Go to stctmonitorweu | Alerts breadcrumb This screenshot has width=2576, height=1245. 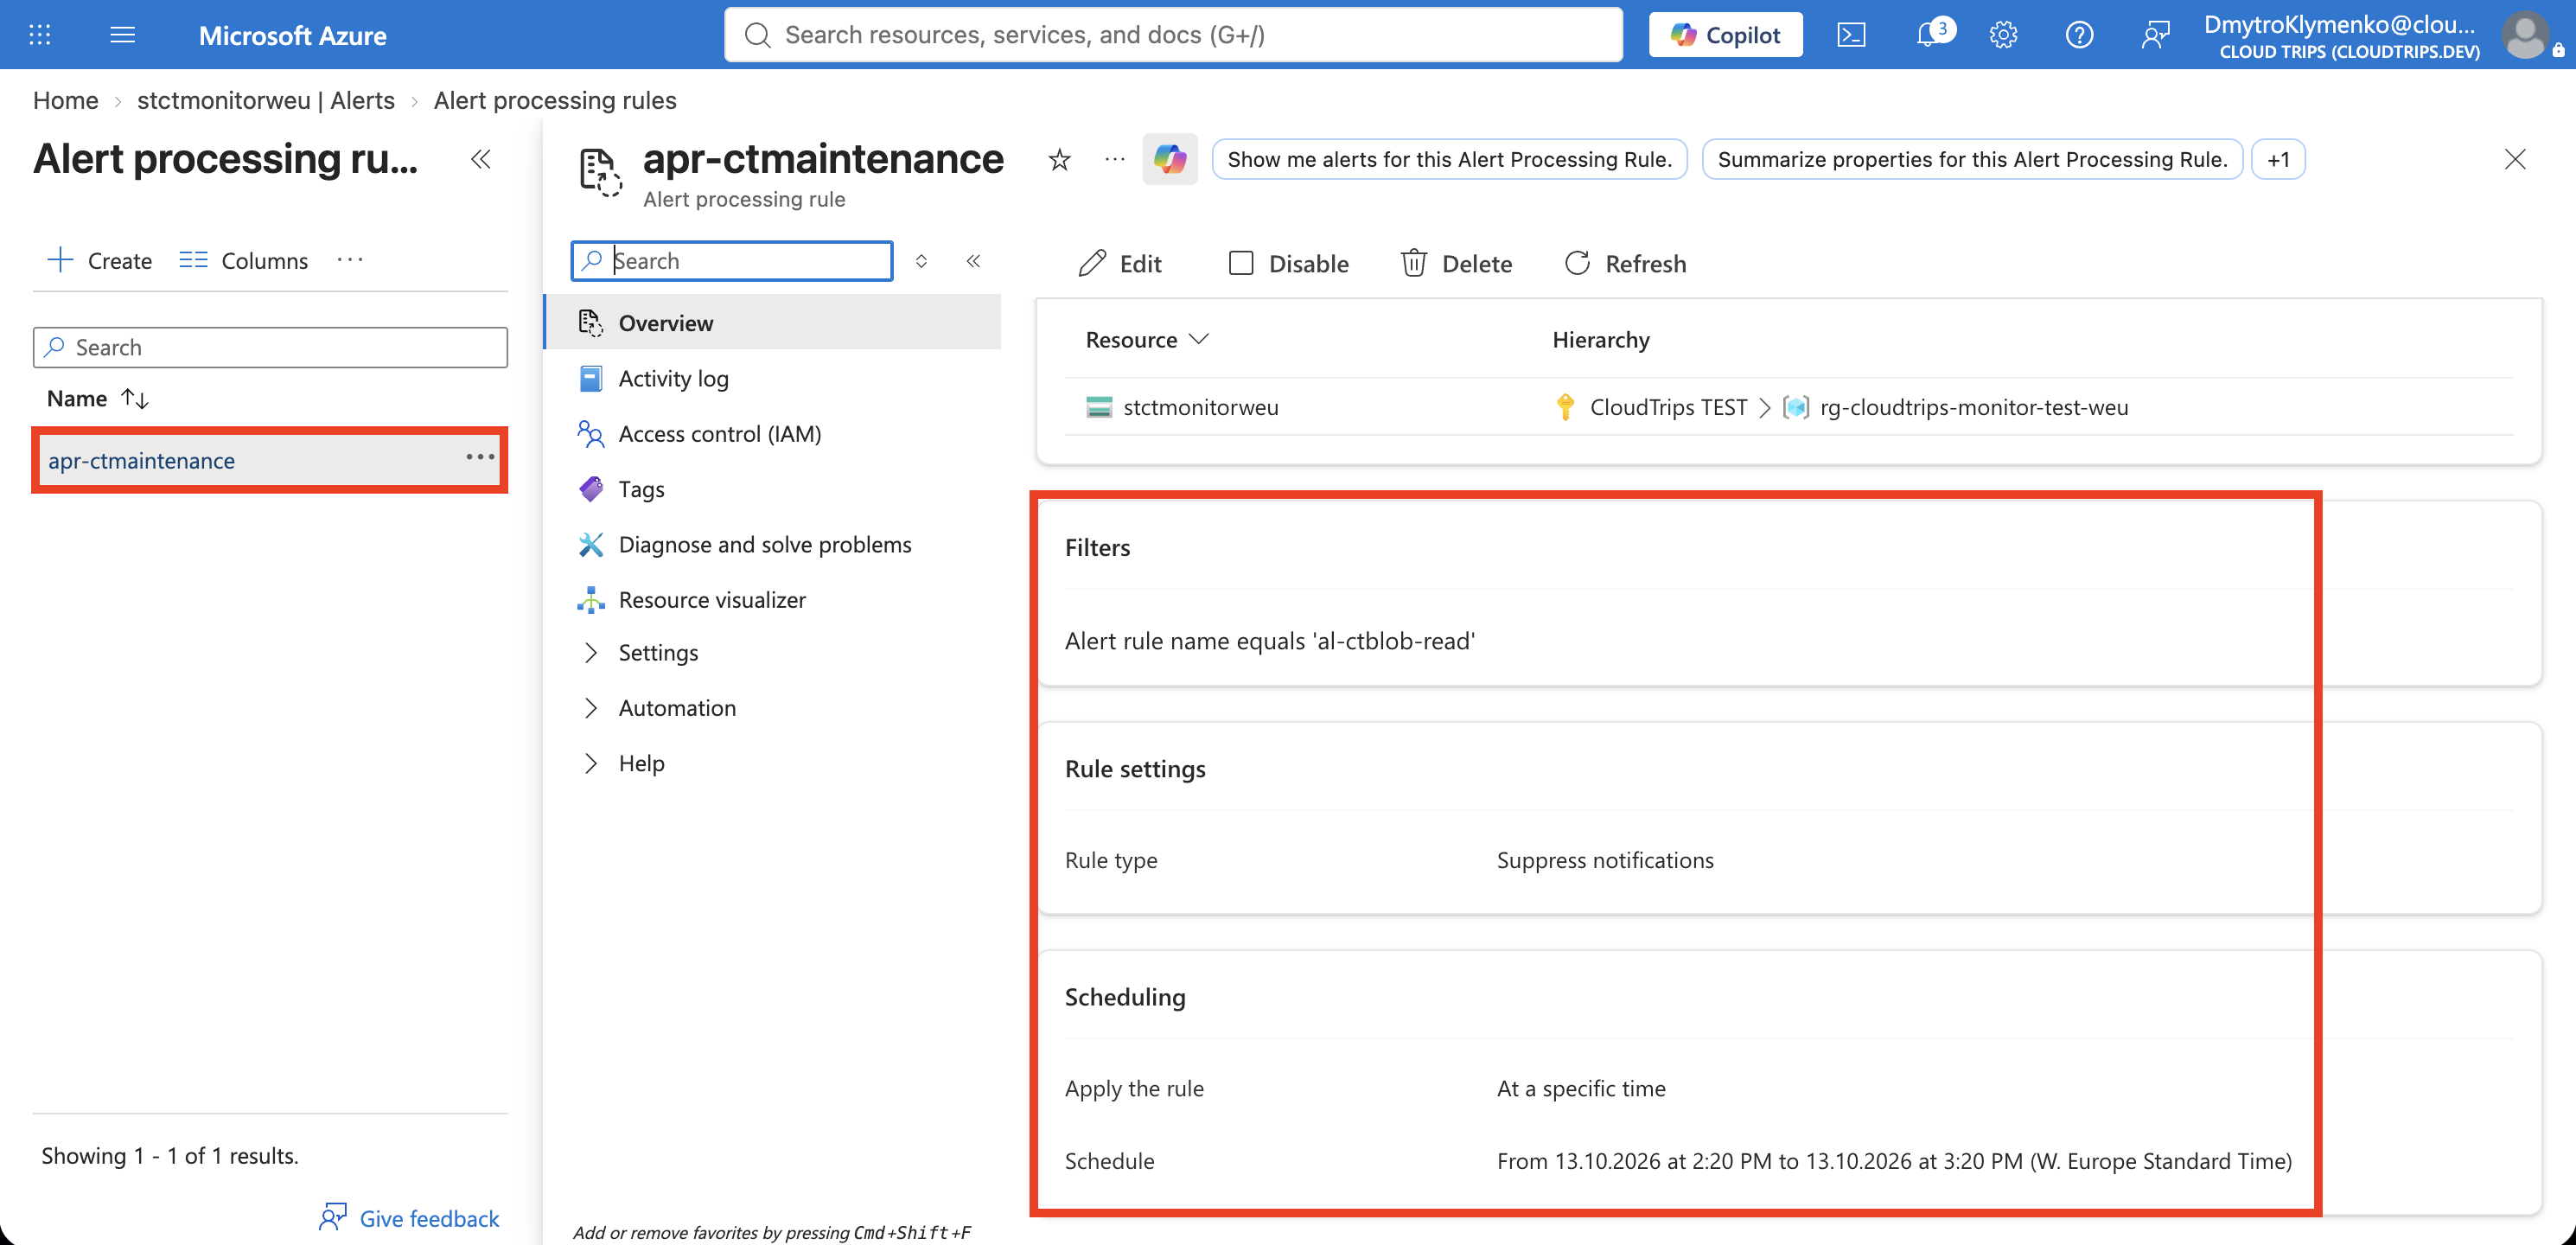tap(265, 100)
